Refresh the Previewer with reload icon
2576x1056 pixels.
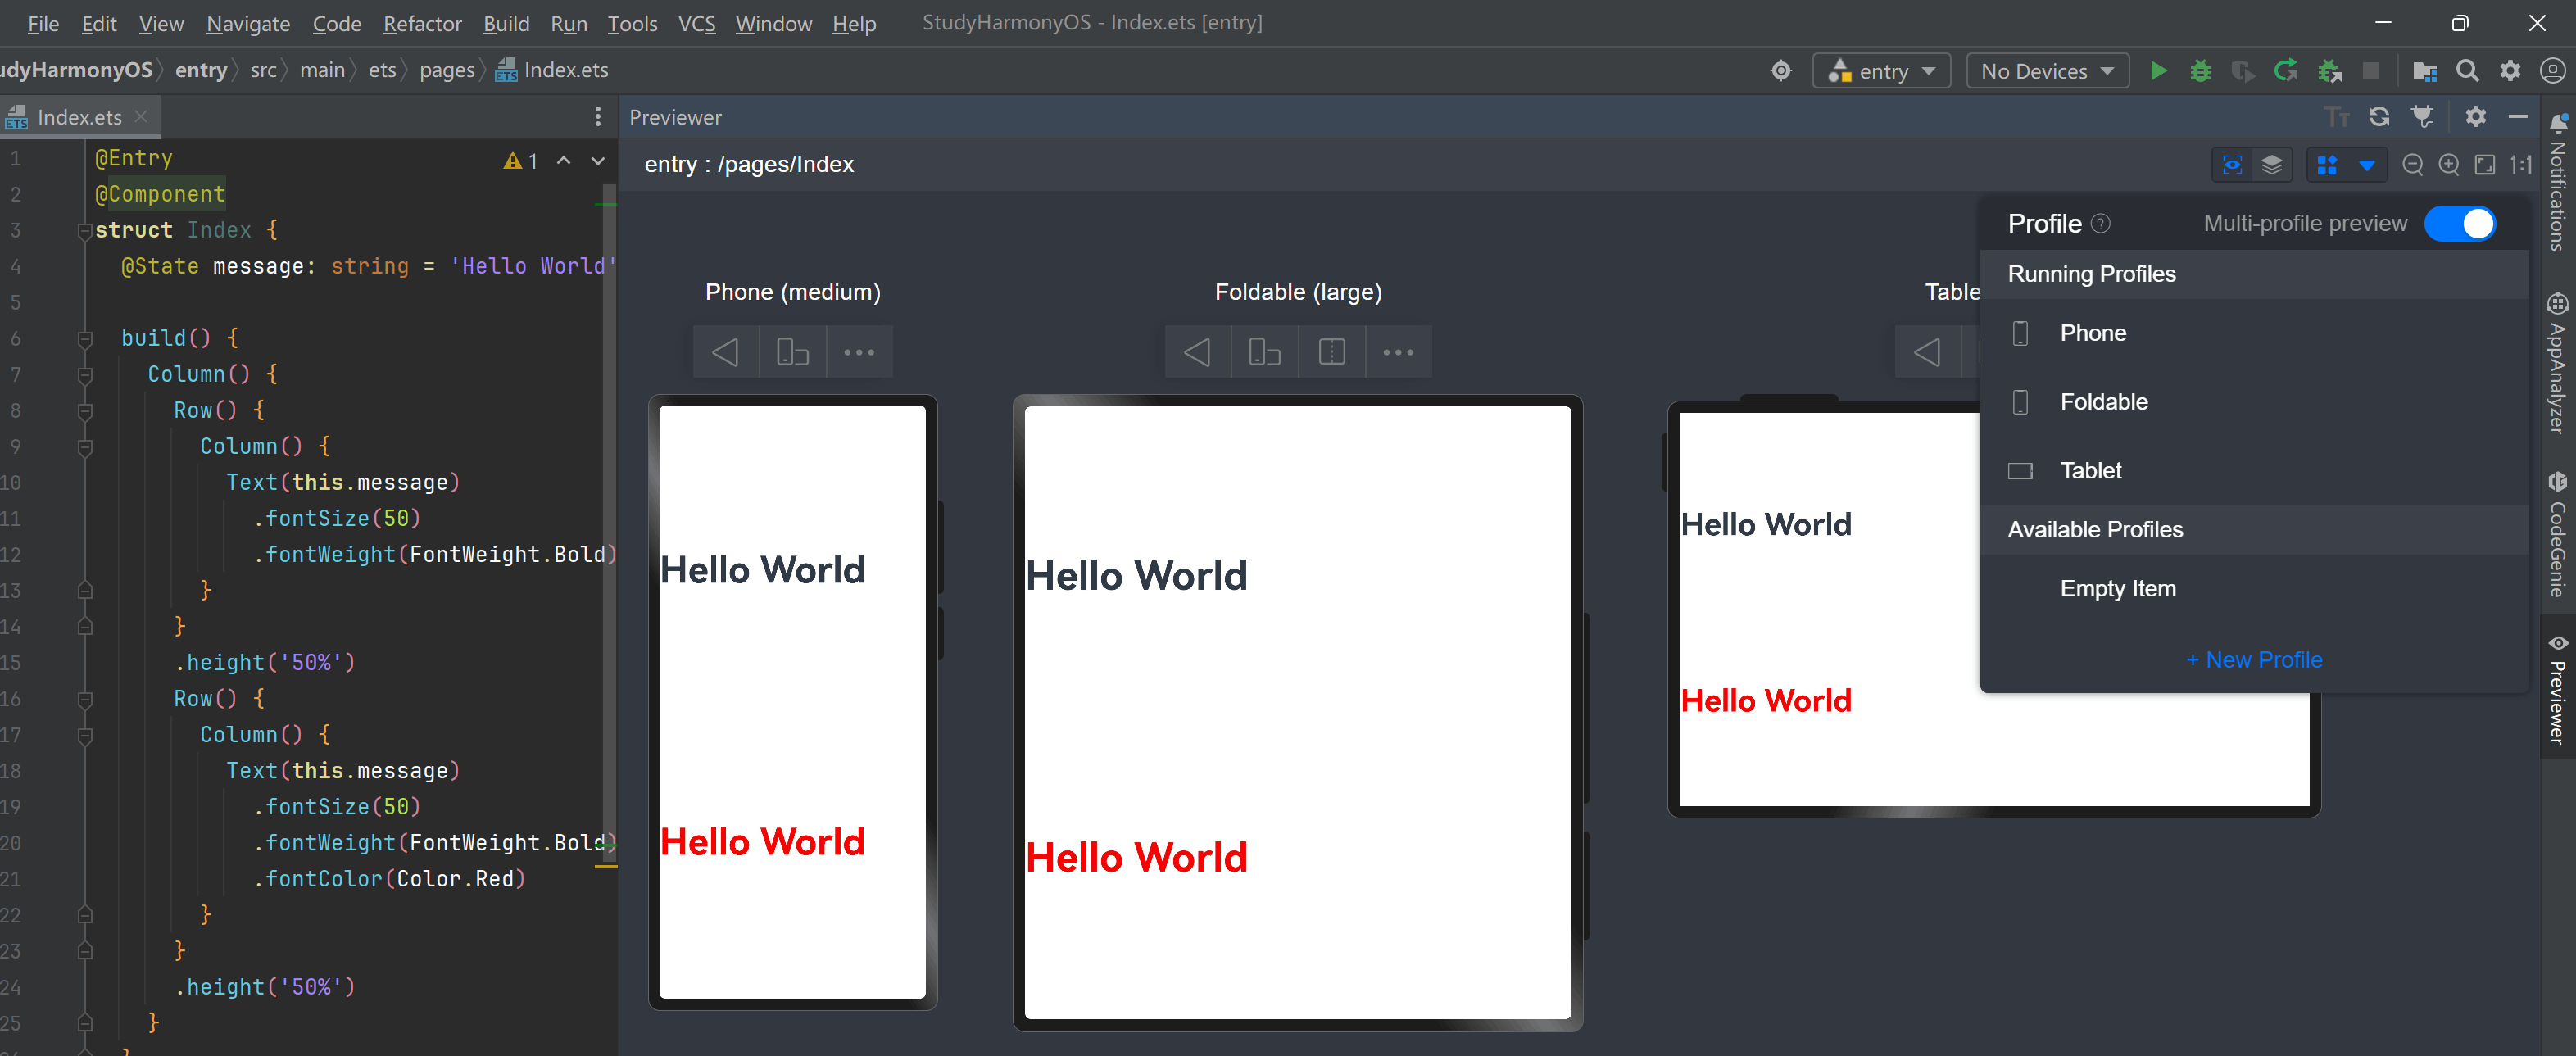(x=2379, y=117)
